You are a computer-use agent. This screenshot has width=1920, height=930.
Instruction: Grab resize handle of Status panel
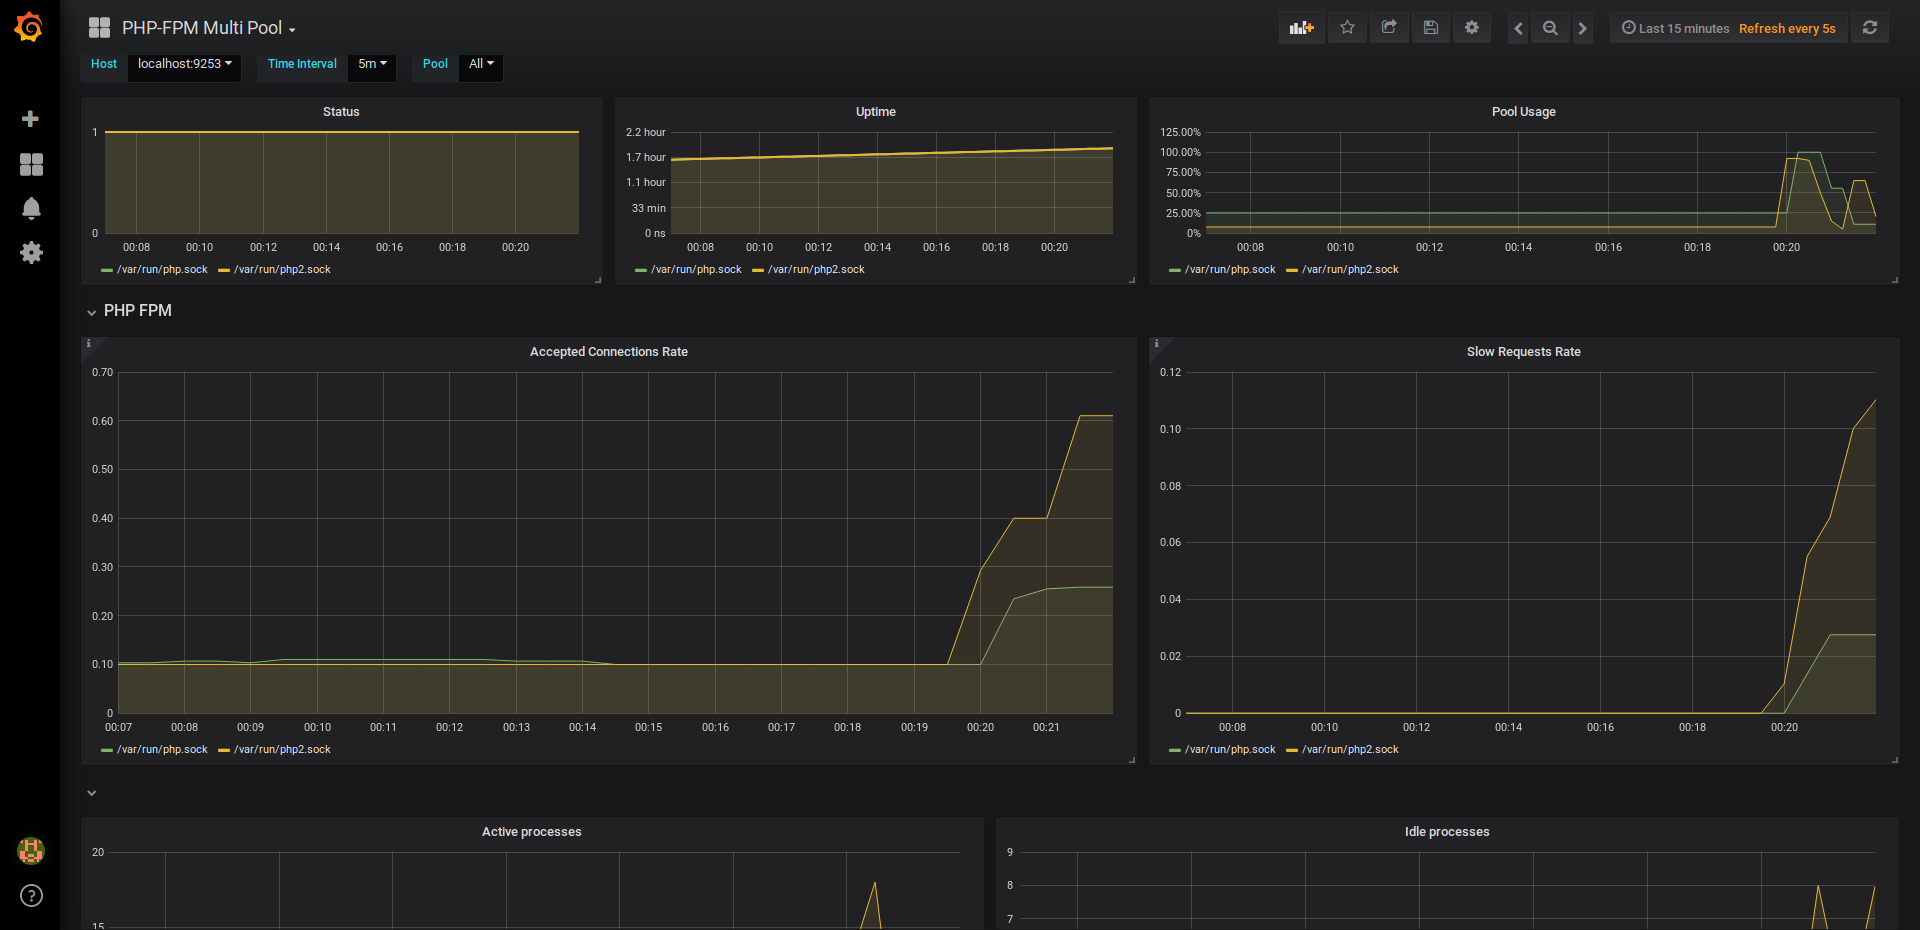[598, 280]
